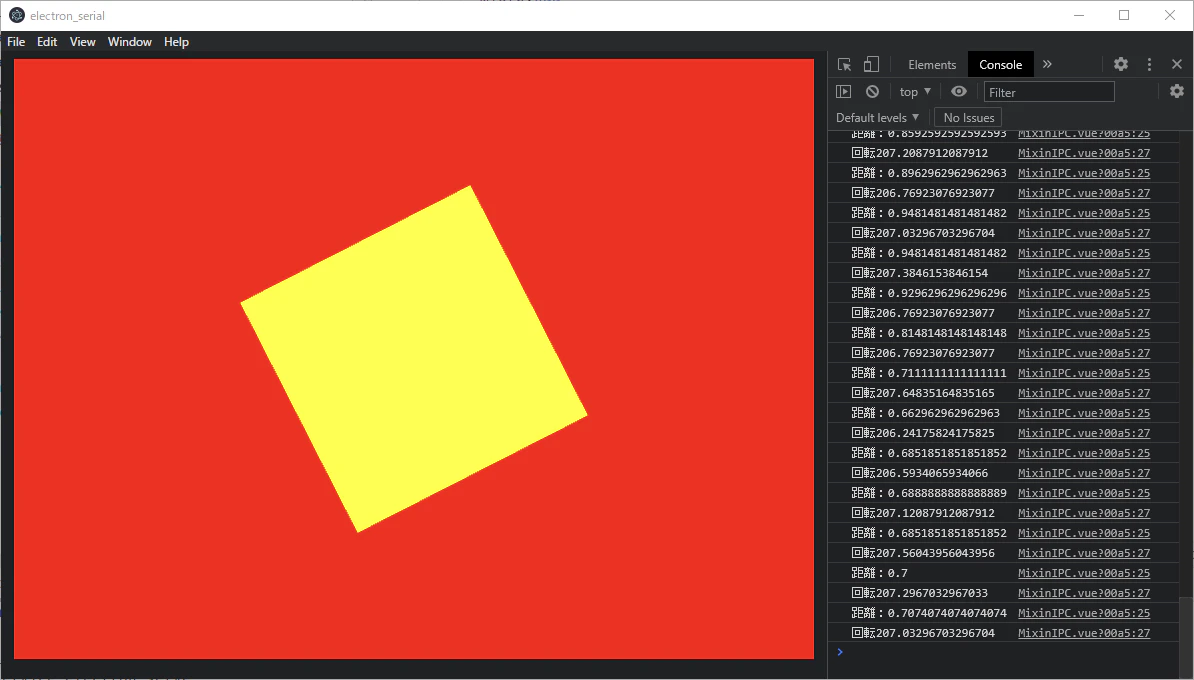Click the No Issues button
1194x680 pixels.
click(969, 117)
